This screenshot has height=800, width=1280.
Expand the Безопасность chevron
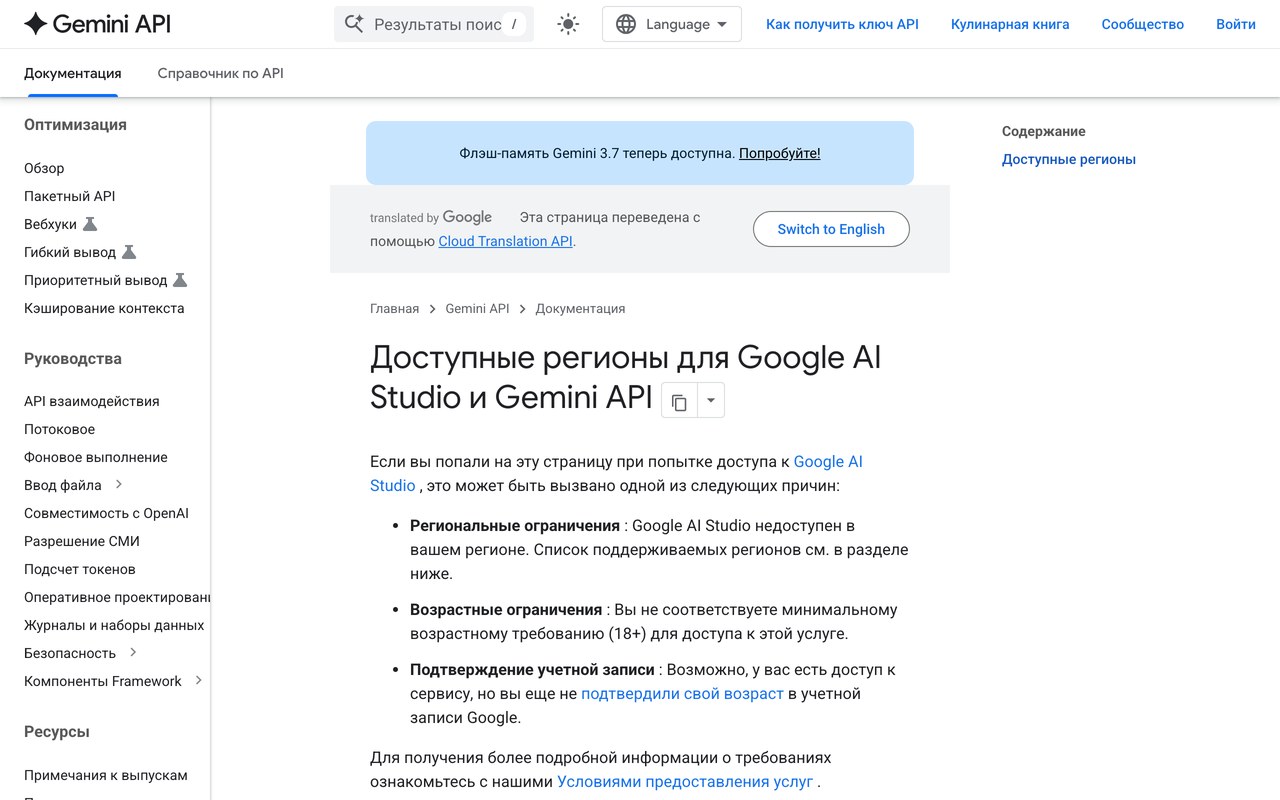point(133,652)
